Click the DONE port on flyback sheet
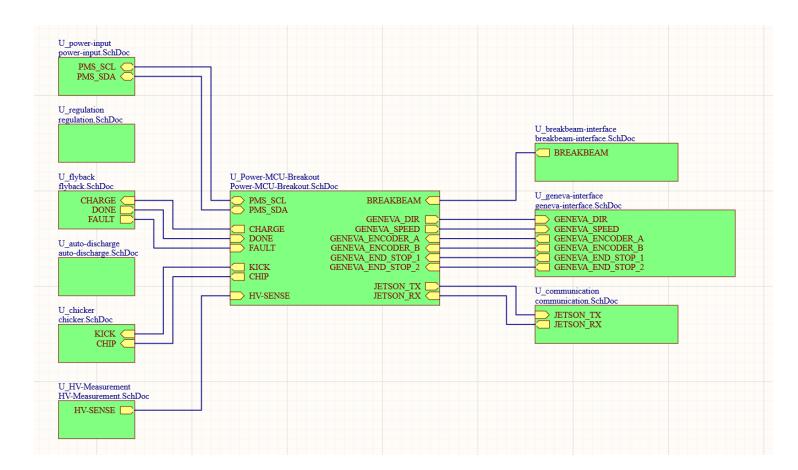 tap(127, 210)
